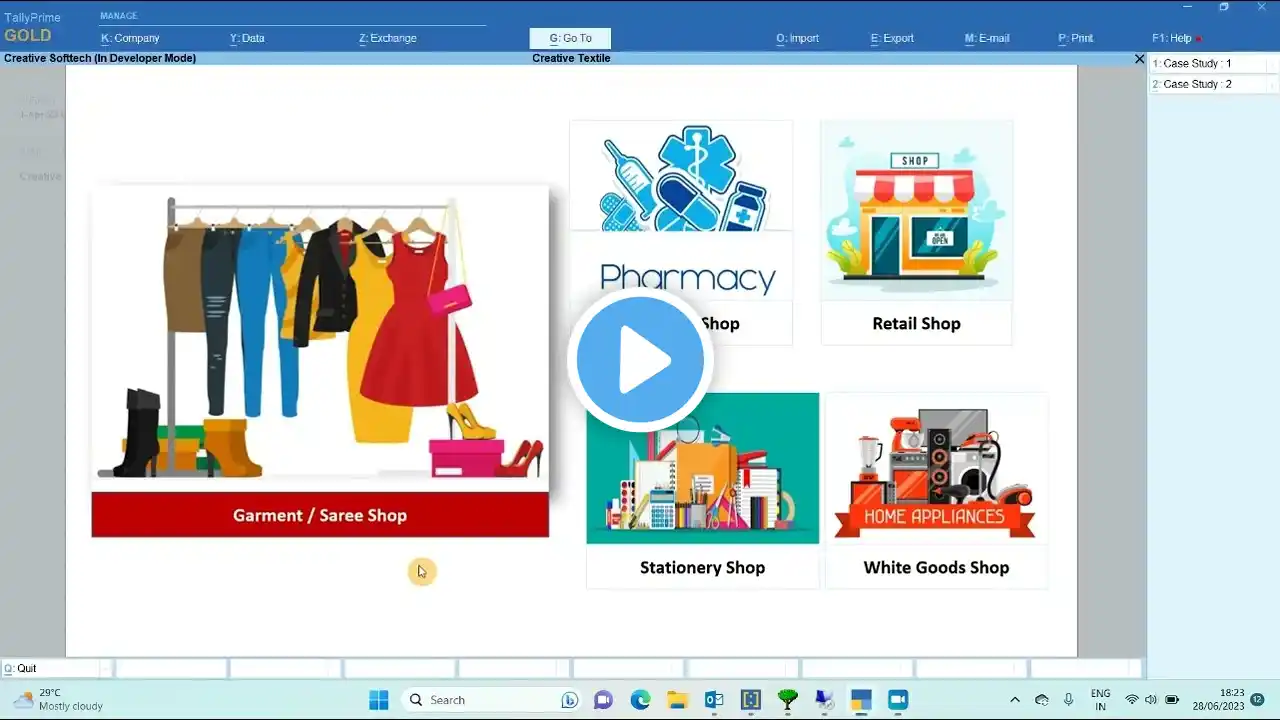
Task: Open File Explorer from the taskbar
Action: point(677,700)
